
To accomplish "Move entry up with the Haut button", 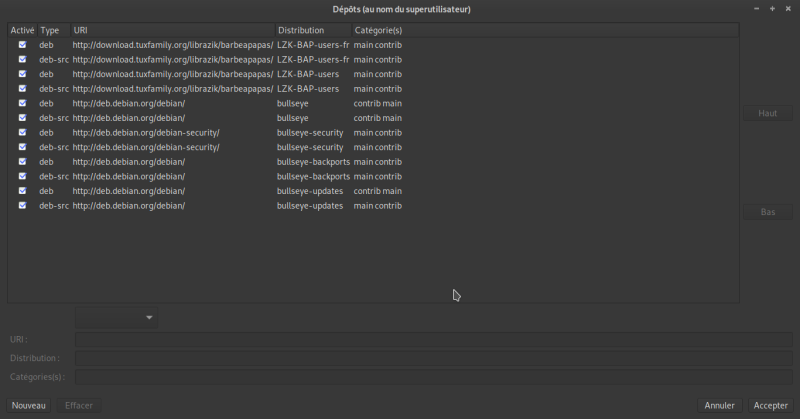I will coord(767,113).
